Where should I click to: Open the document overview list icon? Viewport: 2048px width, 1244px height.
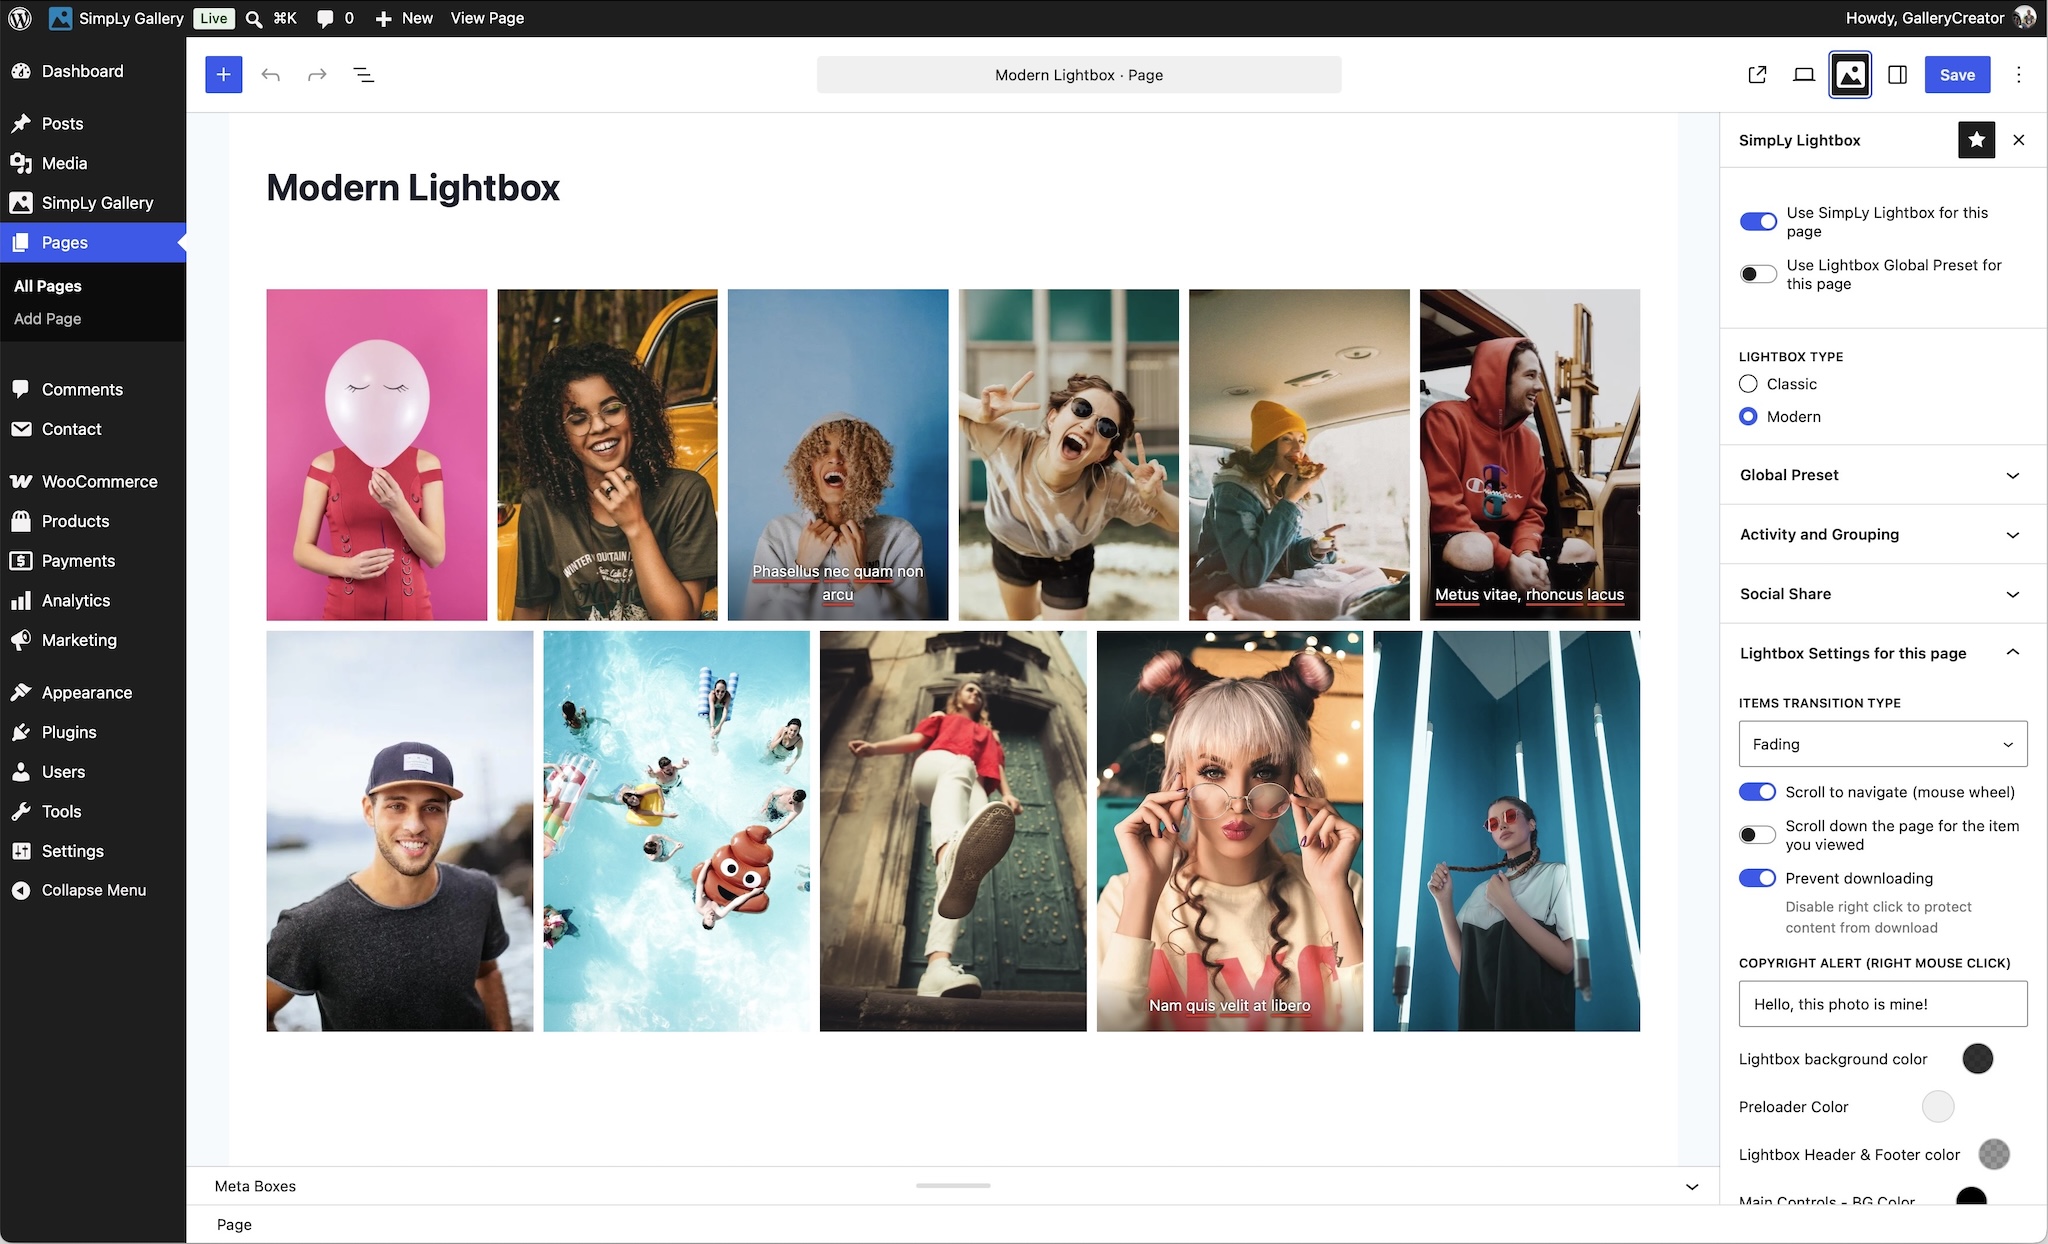pyautogui.click(x=364, y=75)
